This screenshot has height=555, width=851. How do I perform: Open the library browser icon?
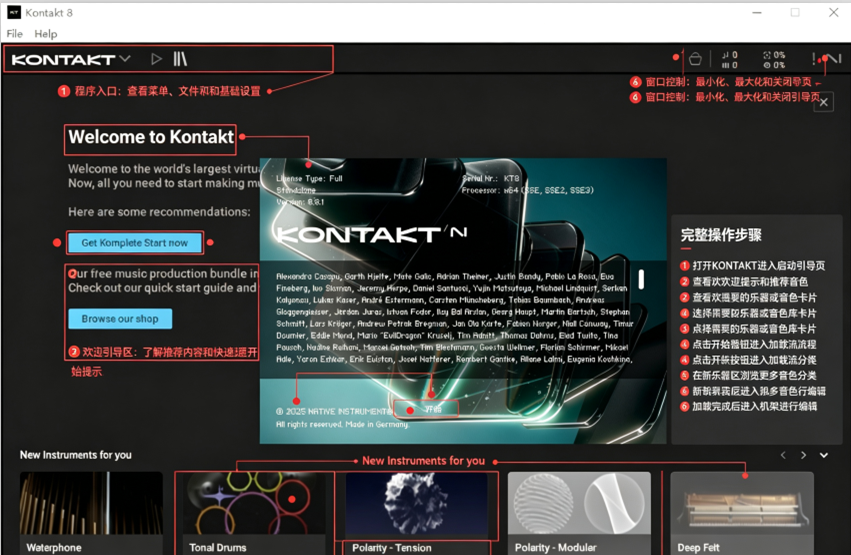point(180,59)
